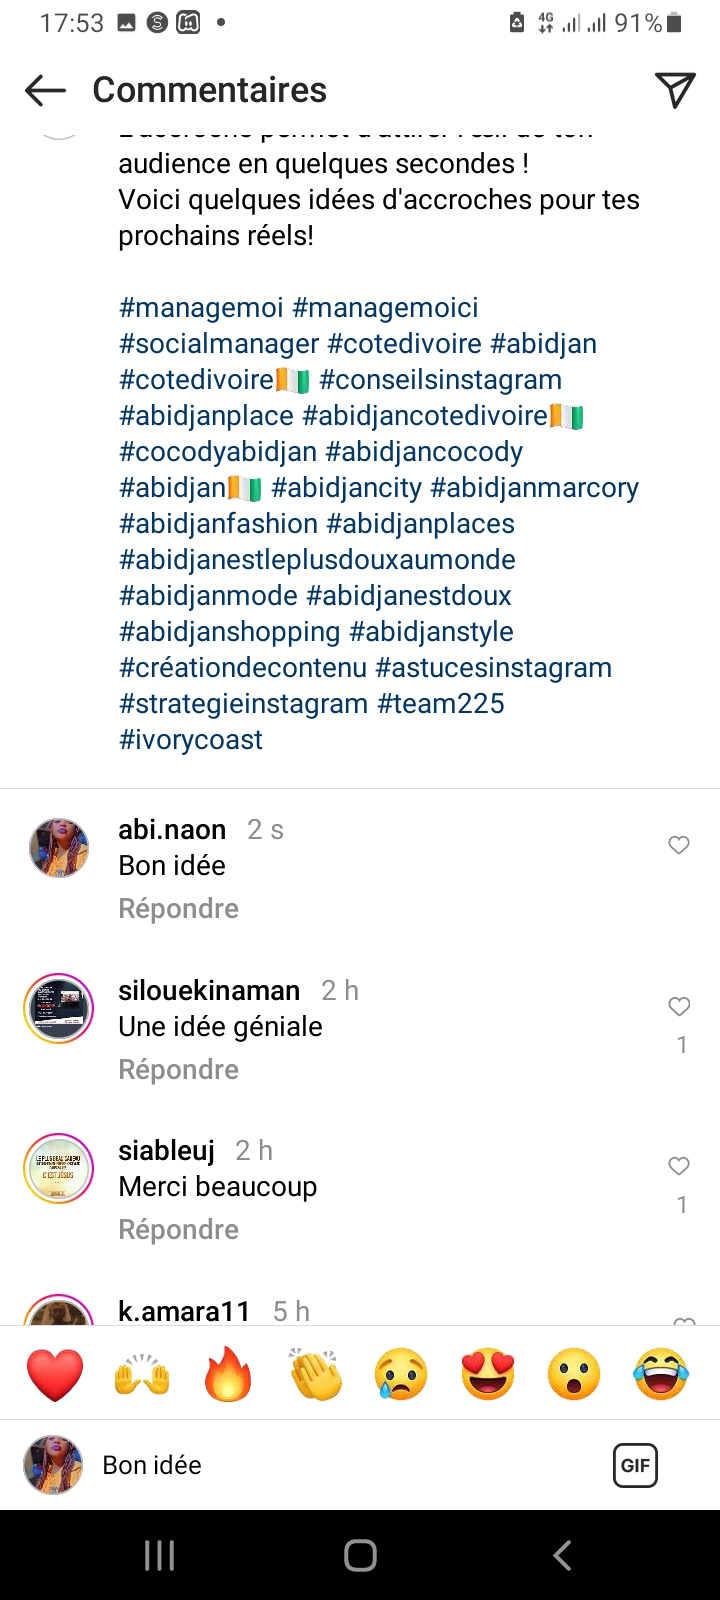This screenshot has width=720, height=1600.
Task: Insert the surprised face emoji
Action: [x=574, y=1374]
